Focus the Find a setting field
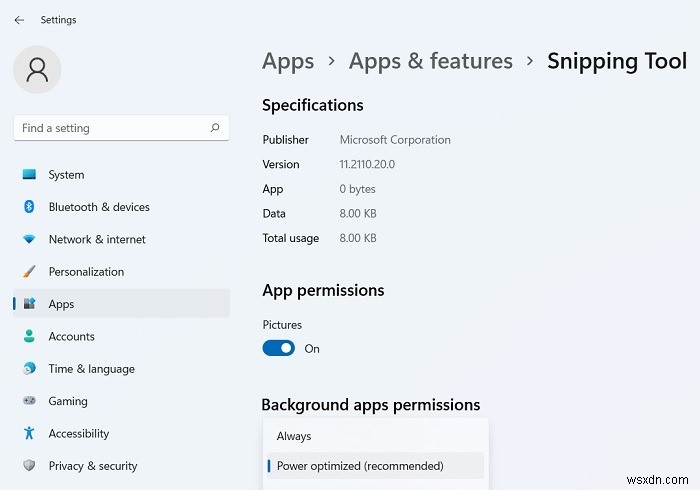Screen dimensions: 700x490 click(x=121, y=128)
